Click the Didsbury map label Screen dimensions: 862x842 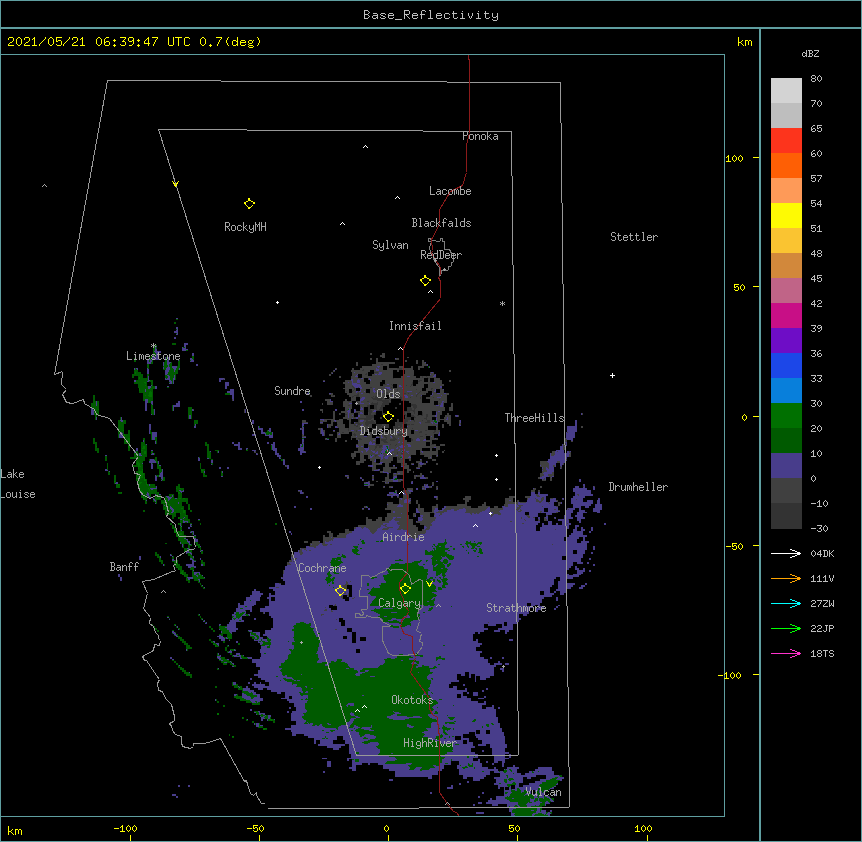click(384, 431)
